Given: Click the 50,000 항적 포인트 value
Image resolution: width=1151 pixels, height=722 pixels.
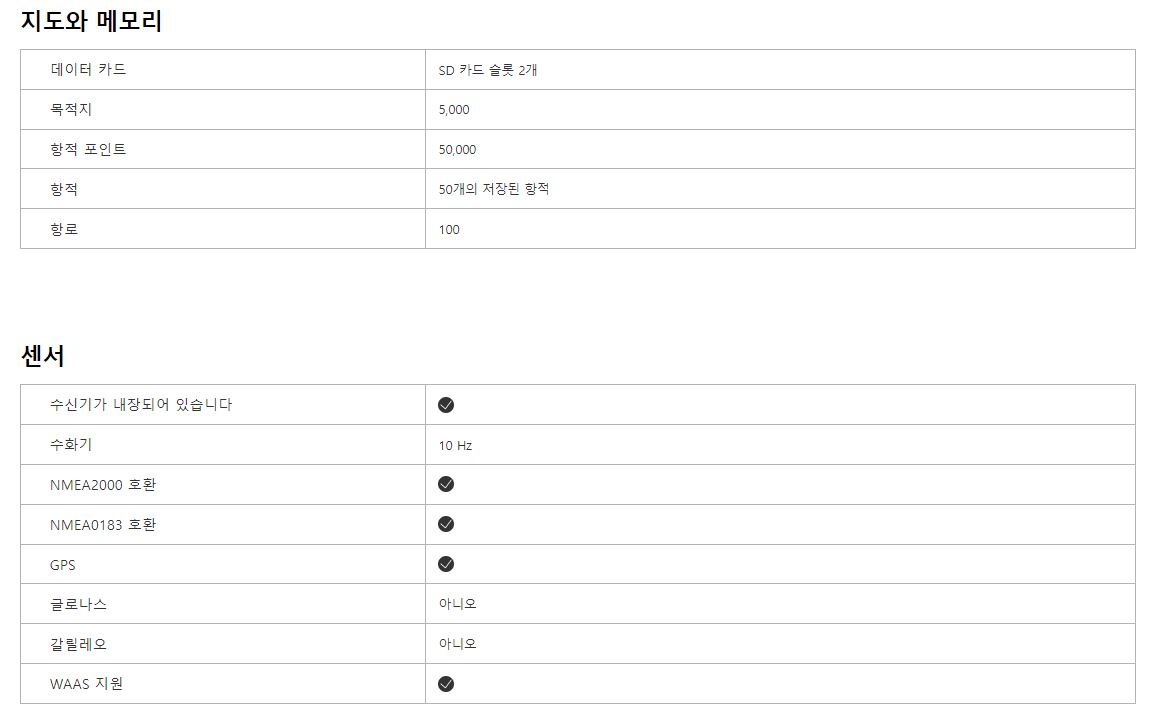Looking at the screenshot, I should (x=457, y=150).
